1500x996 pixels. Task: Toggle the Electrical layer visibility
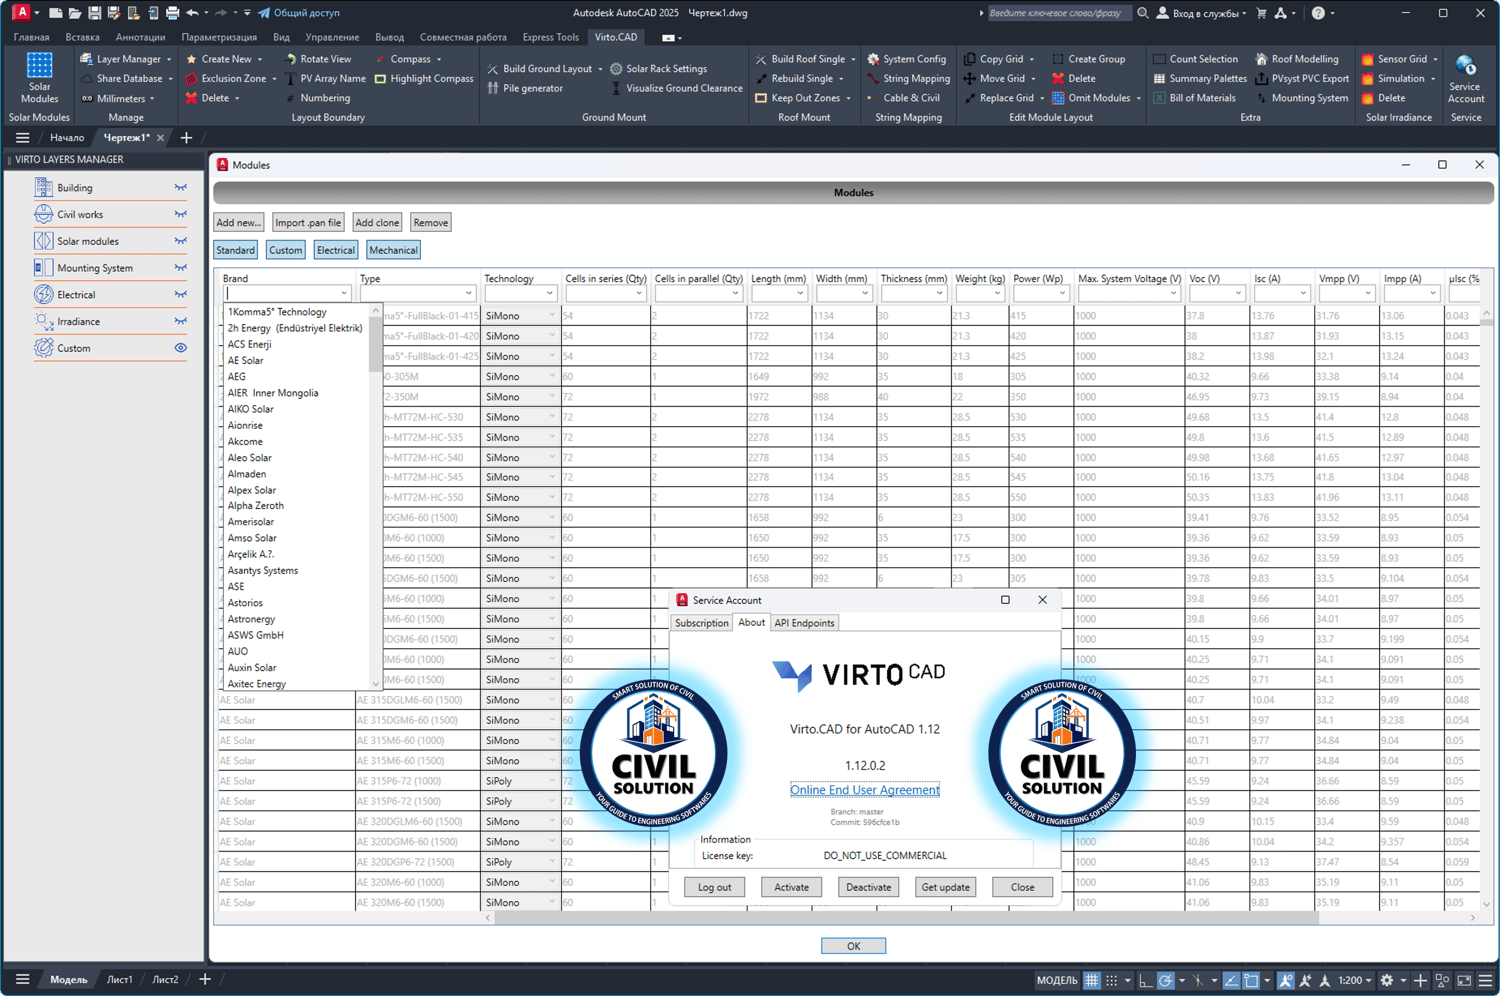pos(181,294)
